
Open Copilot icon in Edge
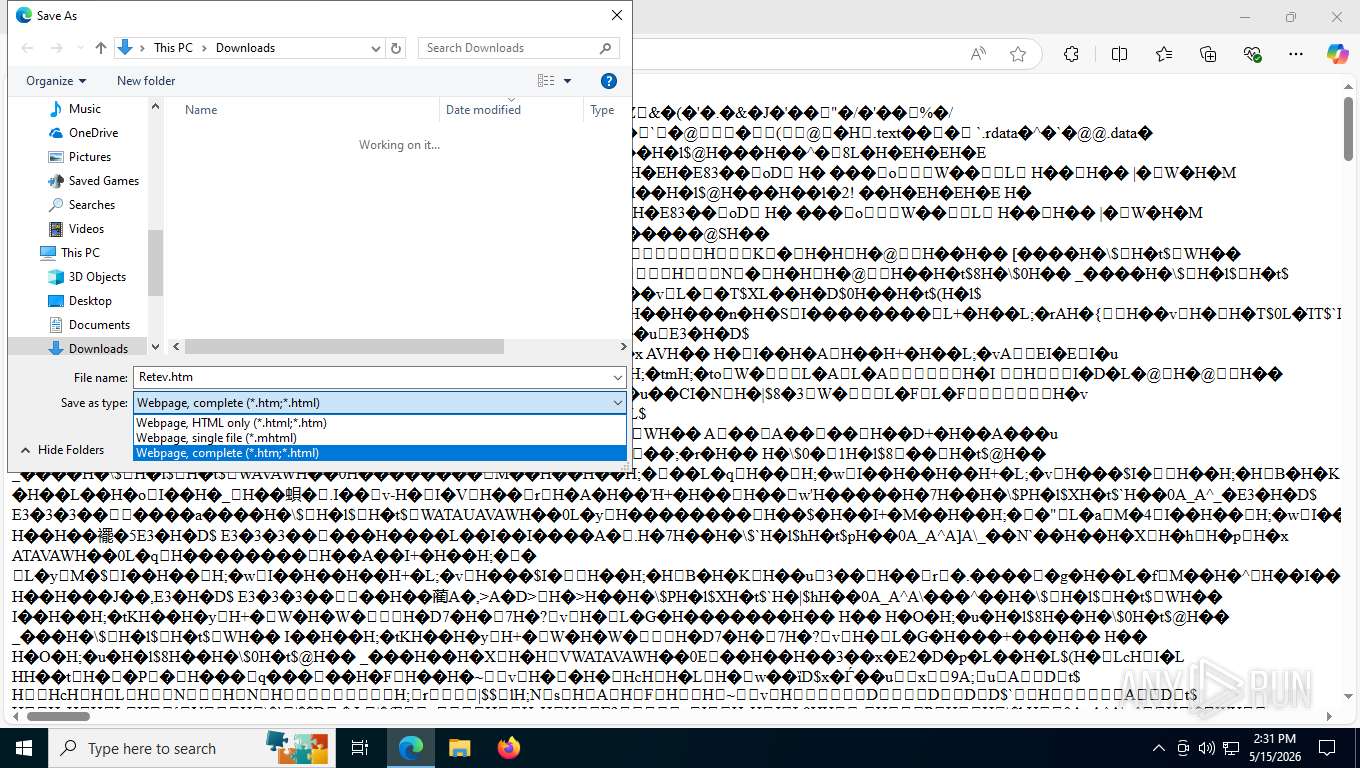coord(1337,54)
